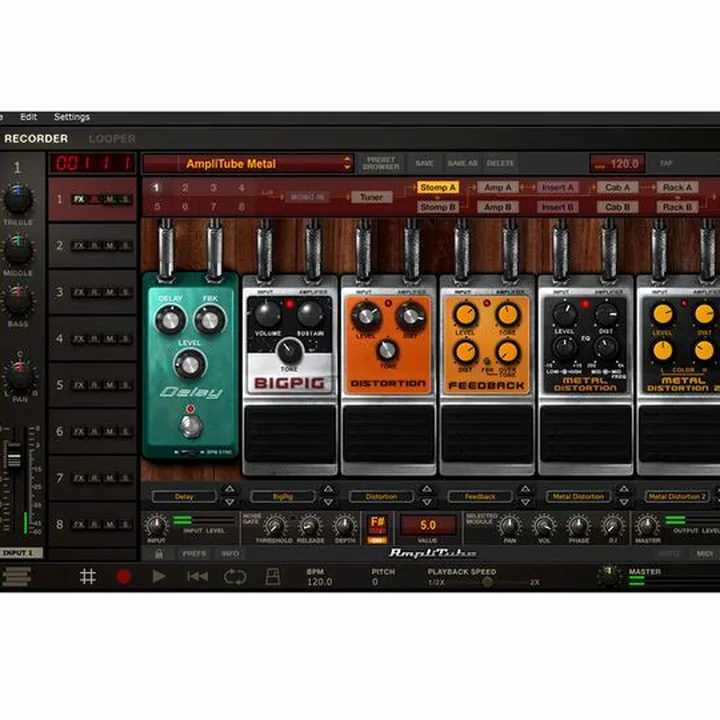
Task: Click the noise gate THRESHOLD knob
Action: coord(274,526)
